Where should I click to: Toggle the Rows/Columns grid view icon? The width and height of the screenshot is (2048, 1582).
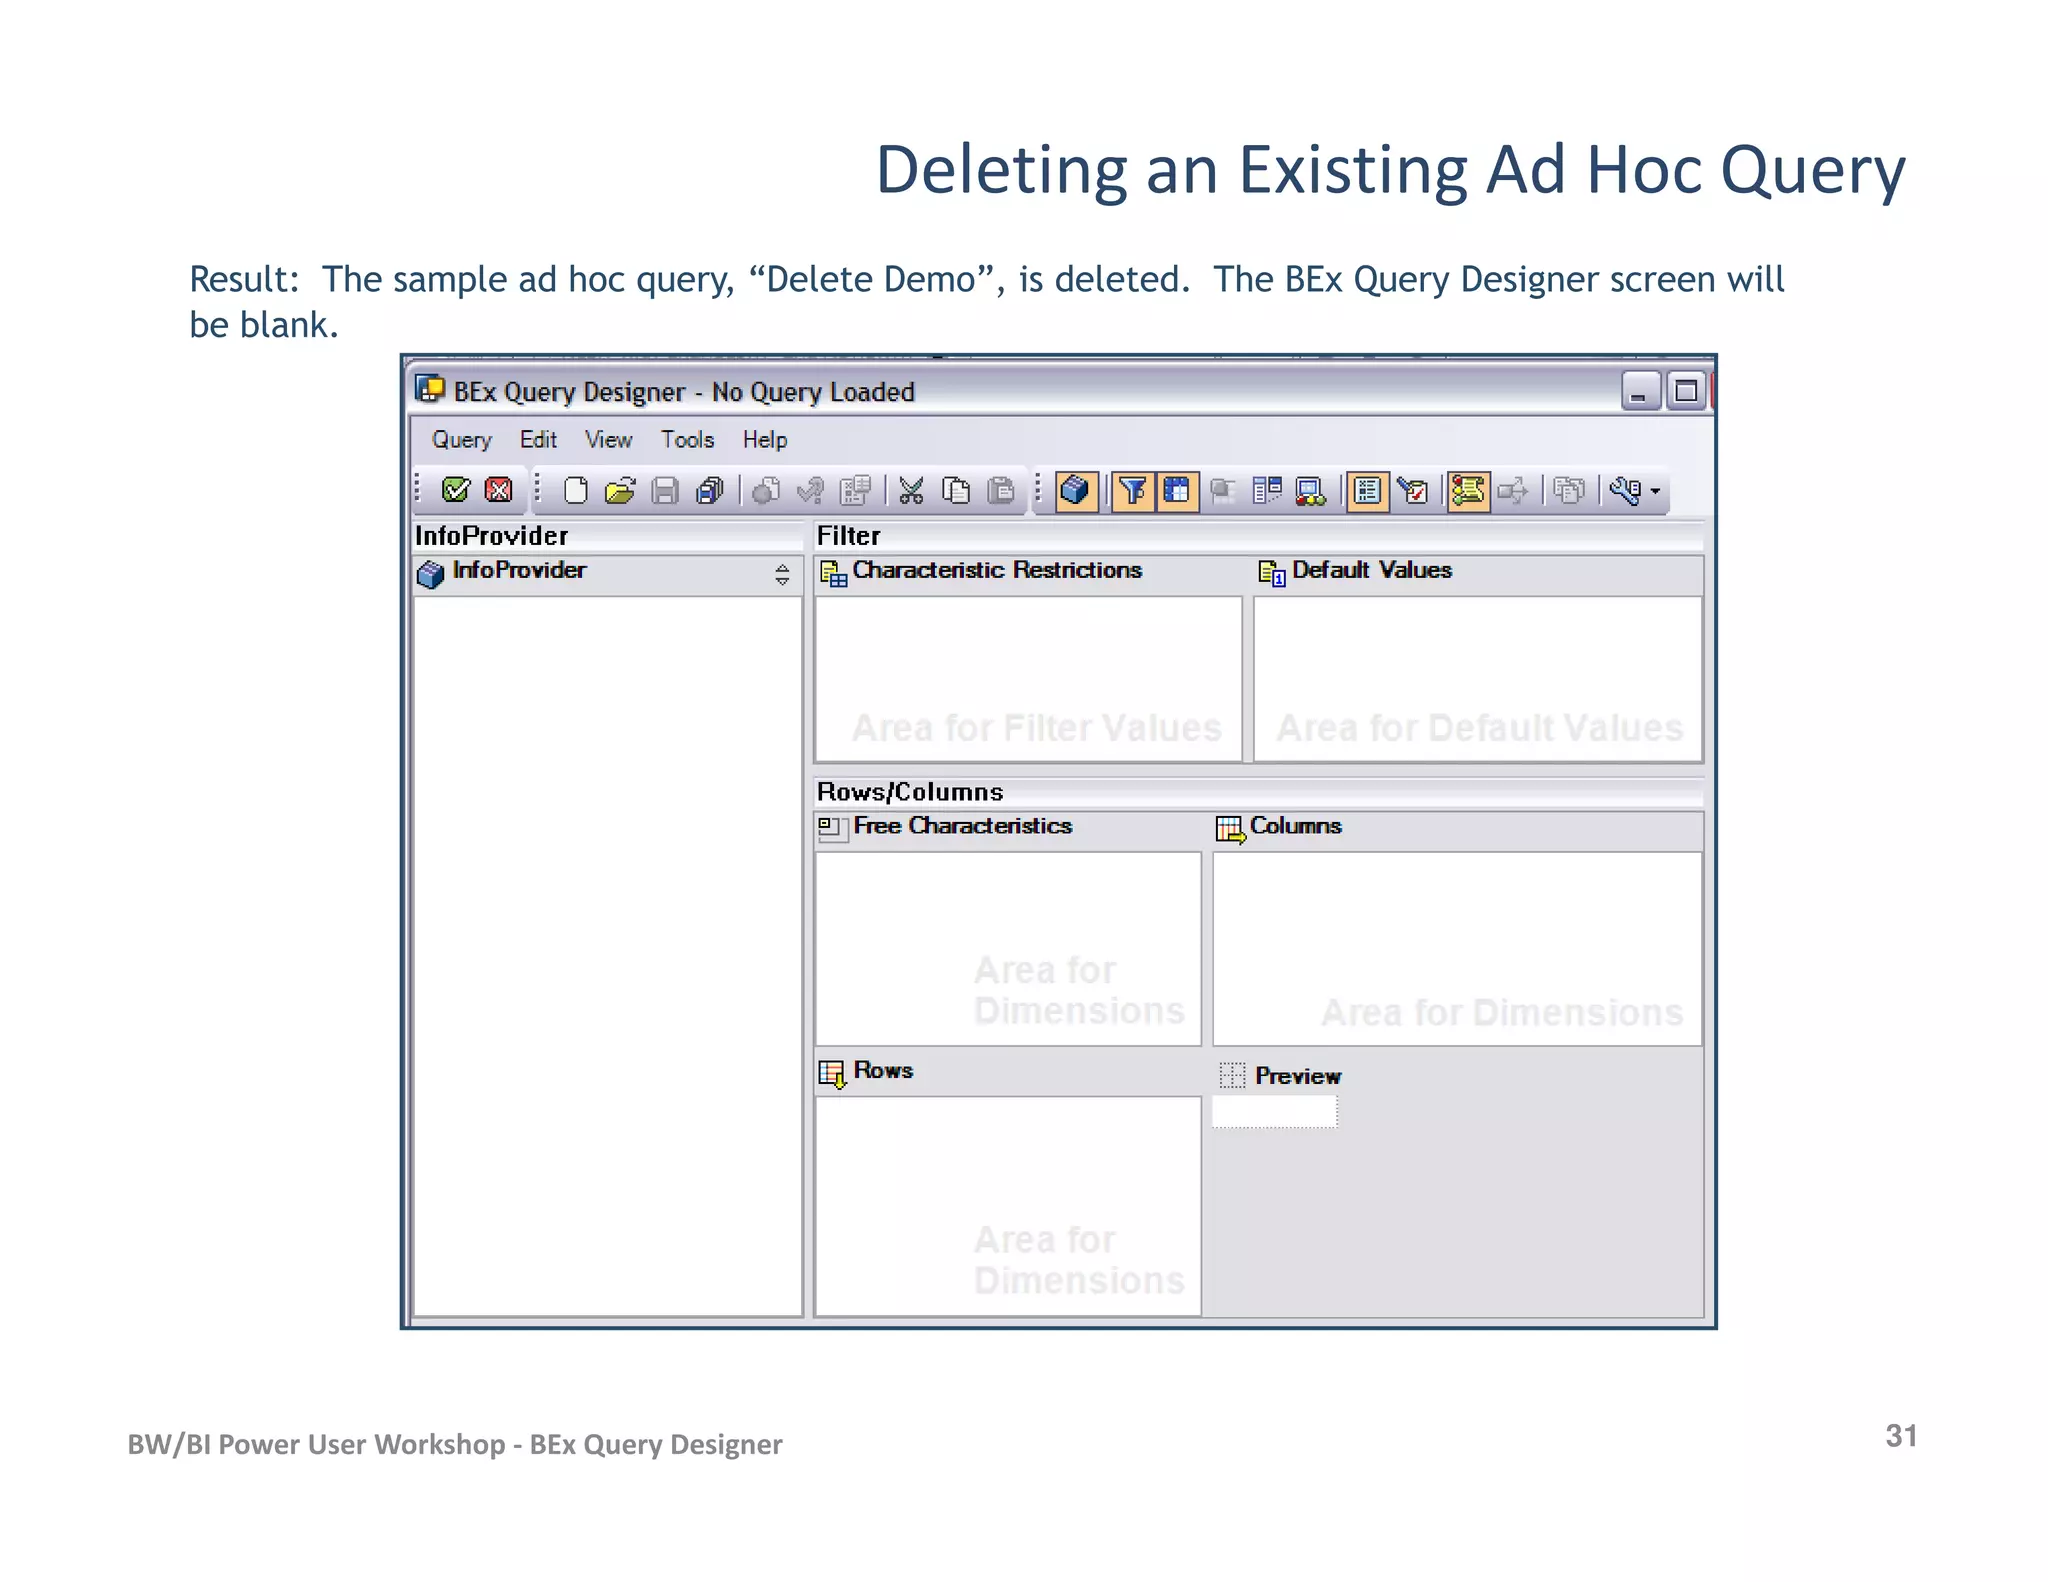tap(1178, 491)
